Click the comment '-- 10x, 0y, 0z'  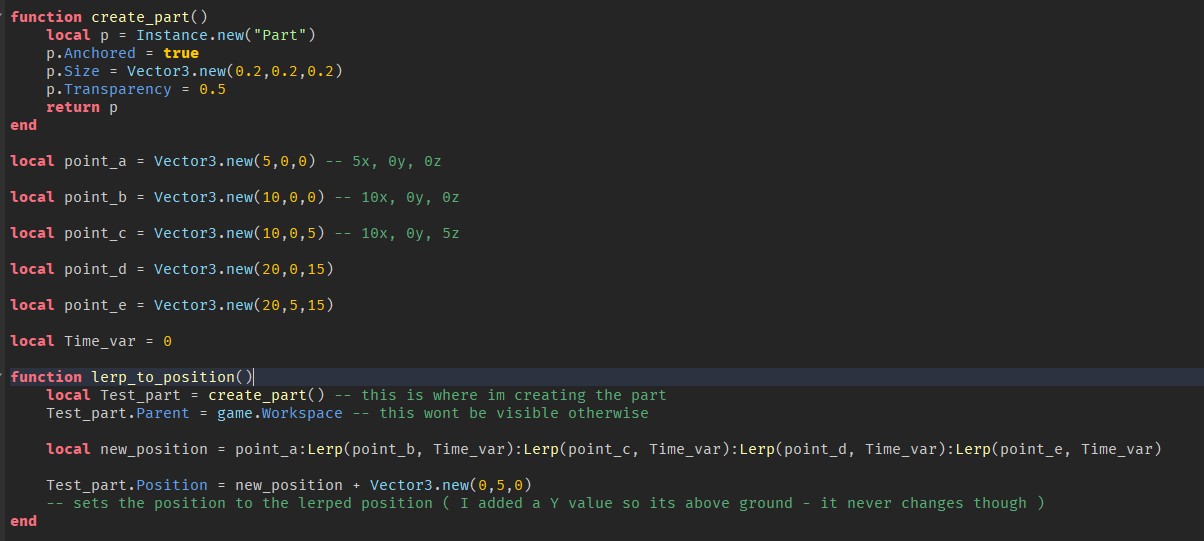pos(397,197)
